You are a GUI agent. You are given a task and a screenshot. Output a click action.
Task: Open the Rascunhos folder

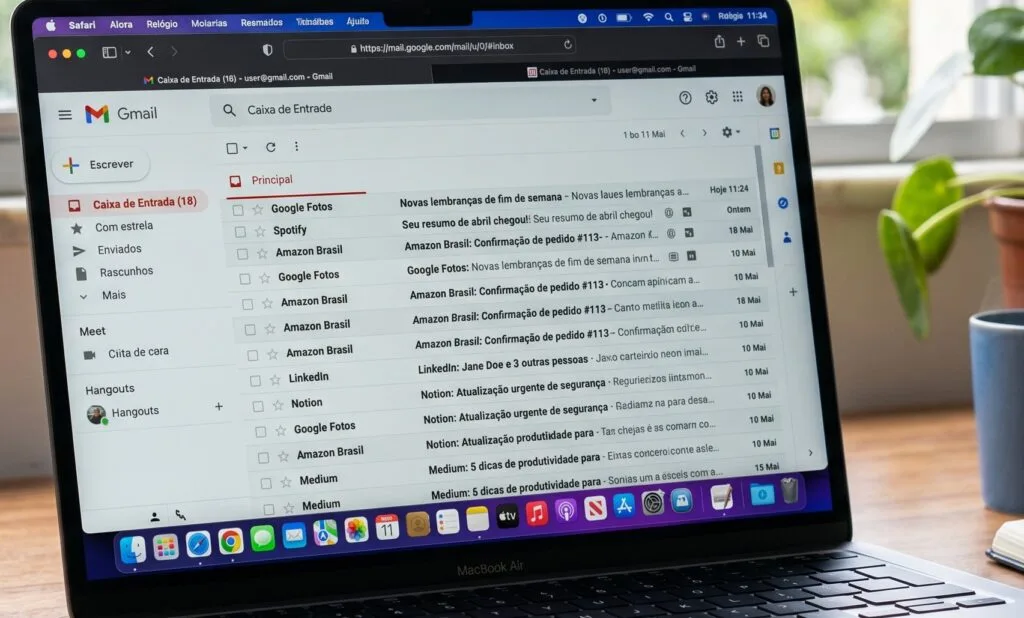coord(126,271)
